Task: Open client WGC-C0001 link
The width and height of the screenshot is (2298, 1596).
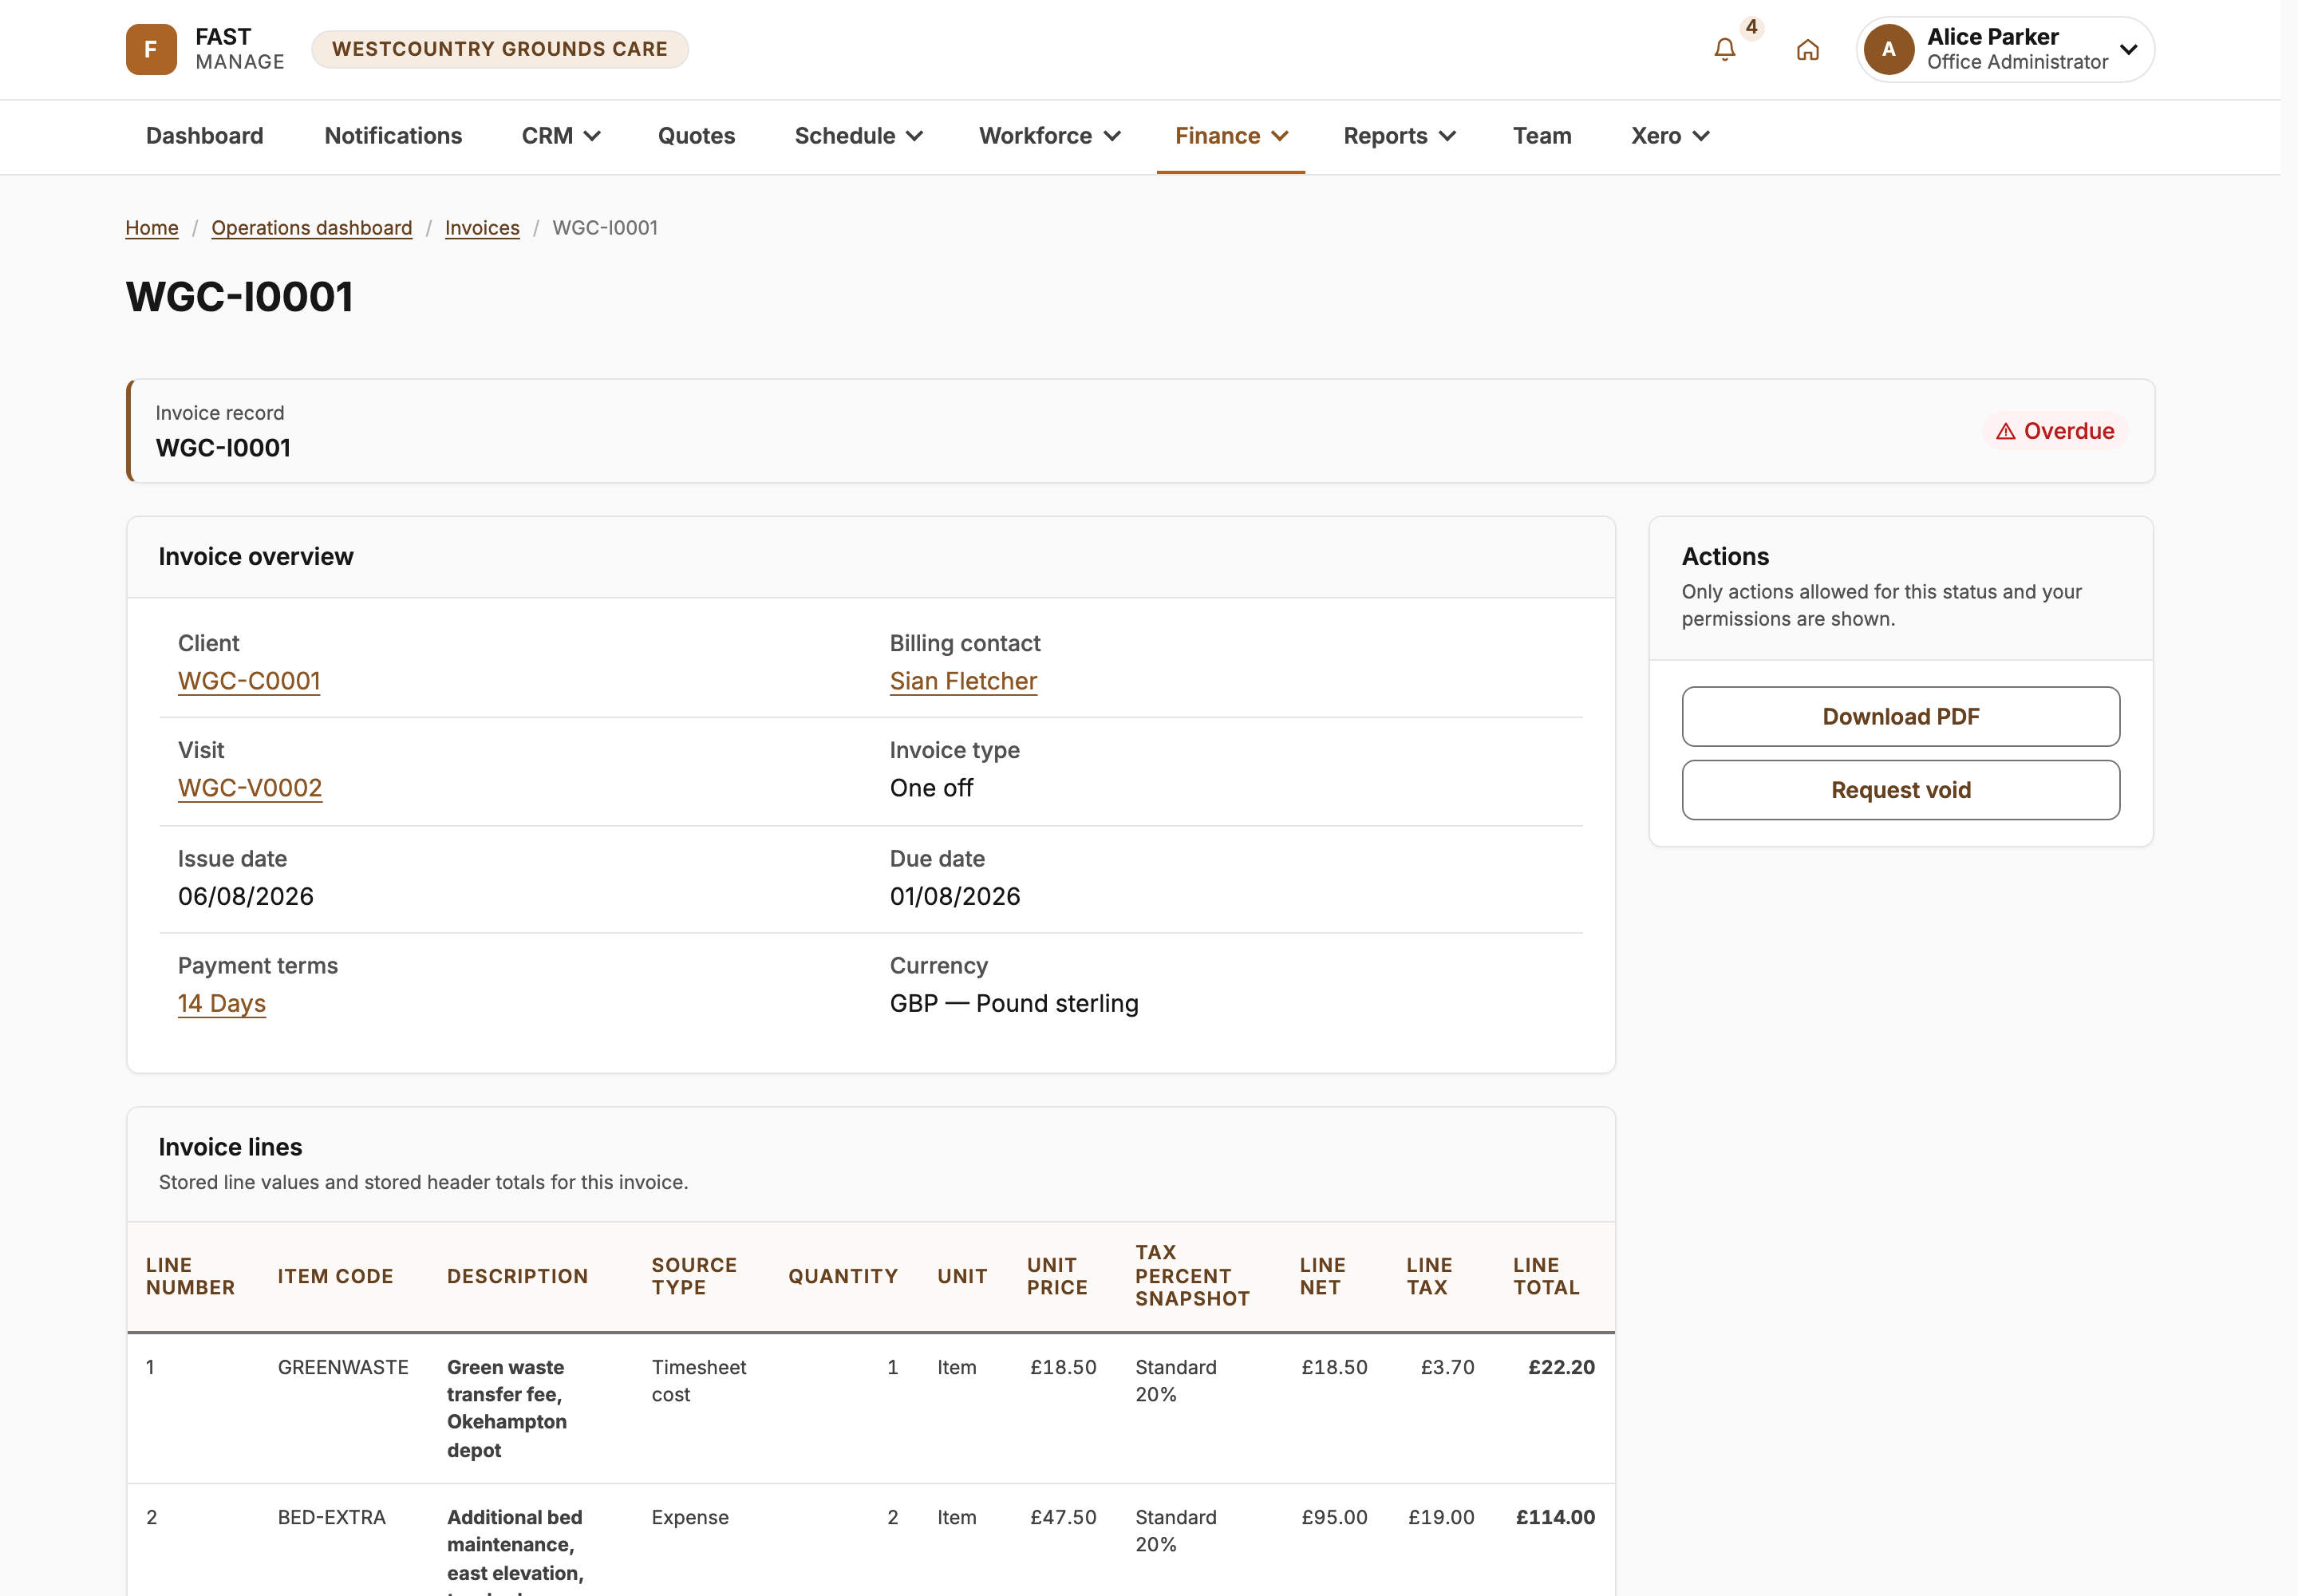Action: [x=249, y=681]
